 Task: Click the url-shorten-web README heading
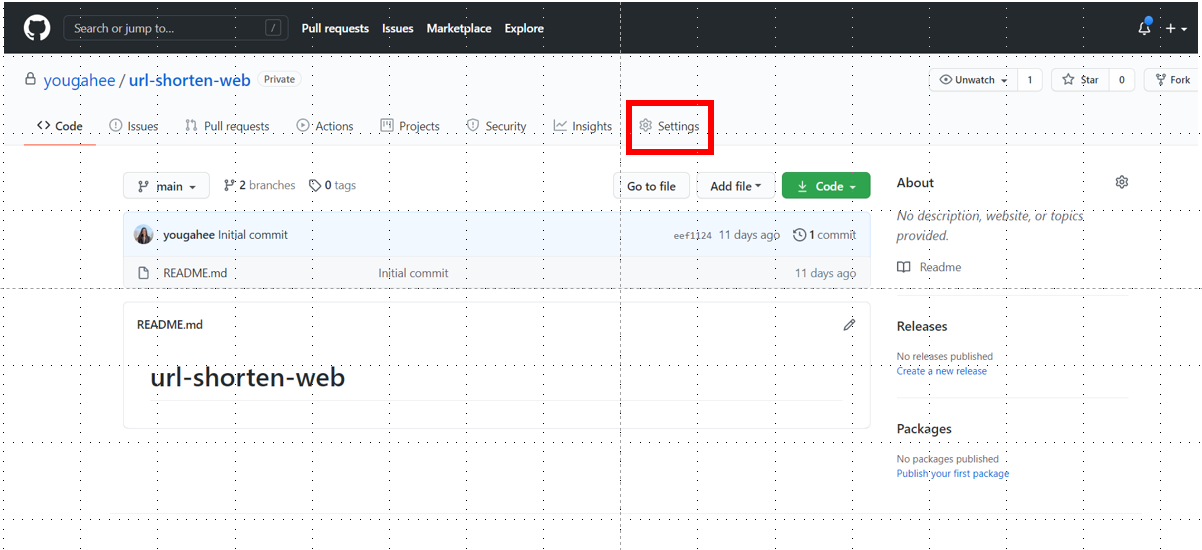pyautogui.click(x=248, y=378)
